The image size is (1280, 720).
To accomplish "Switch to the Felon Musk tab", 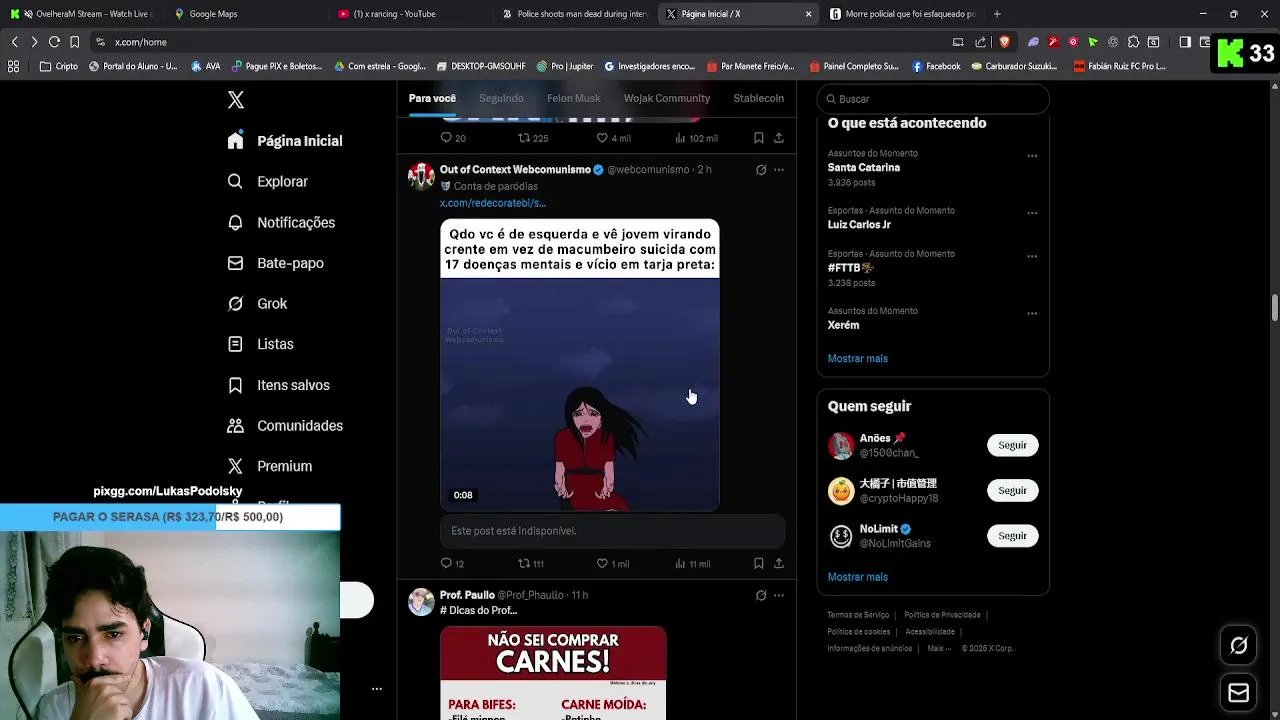I will pos(574,98).
